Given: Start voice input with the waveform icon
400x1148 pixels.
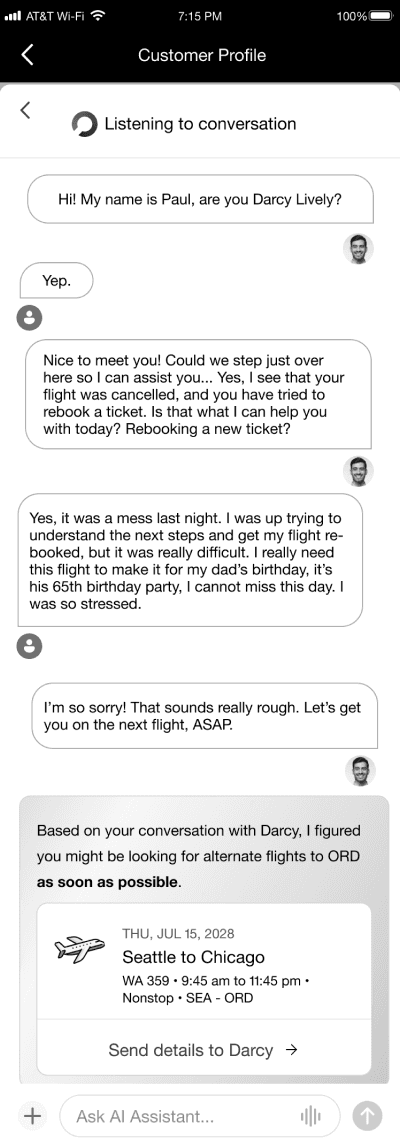Looking at the screenshot, I should [x=311, y=1116].
